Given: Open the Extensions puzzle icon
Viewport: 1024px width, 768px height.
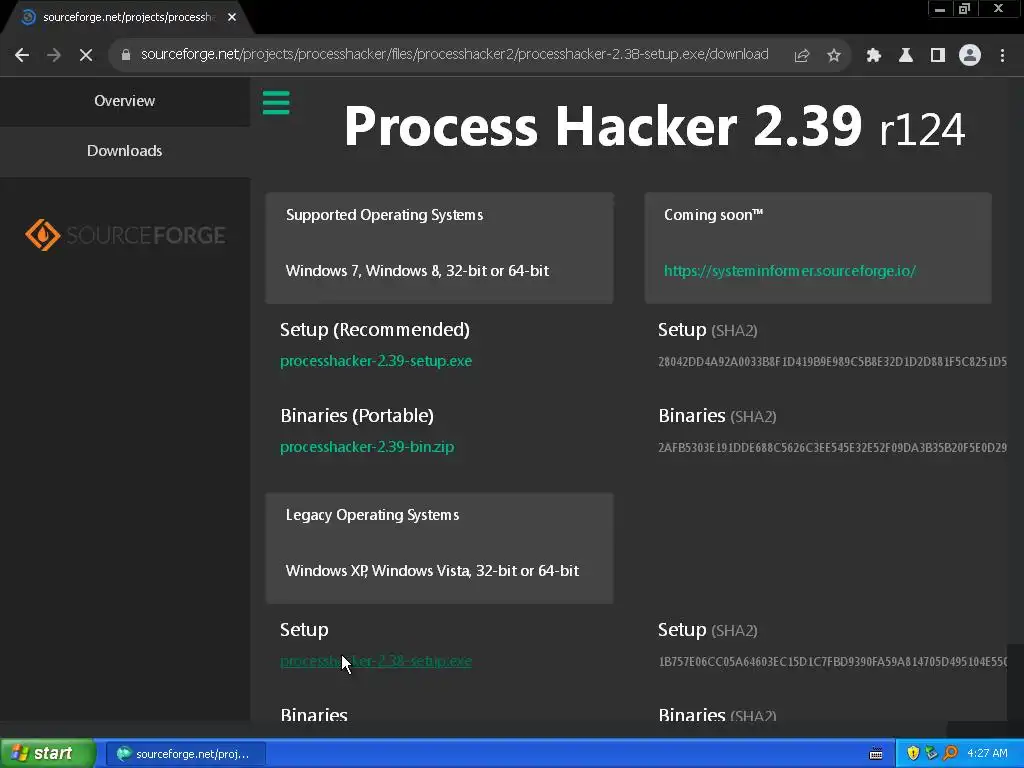Looking at the screenshot, I should pyautogui.click(x=873, y=56).
